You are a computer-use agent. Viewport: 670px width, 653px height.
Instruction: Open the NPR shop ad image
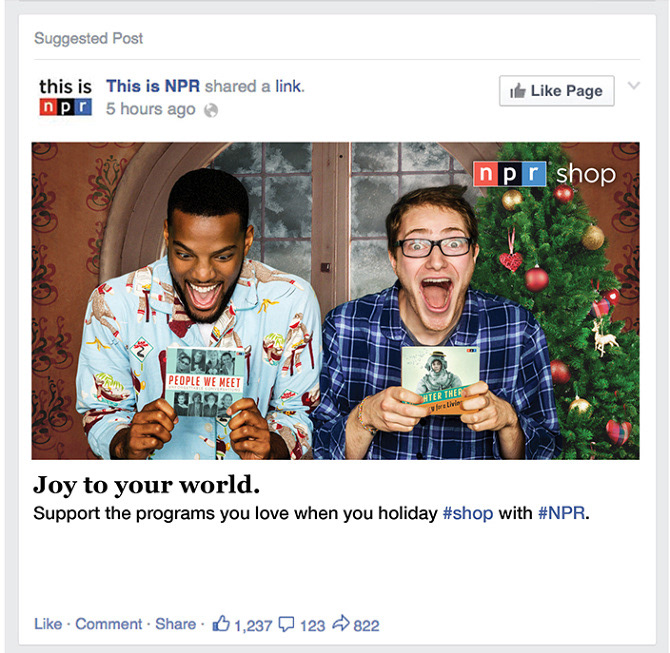[335, 301]
